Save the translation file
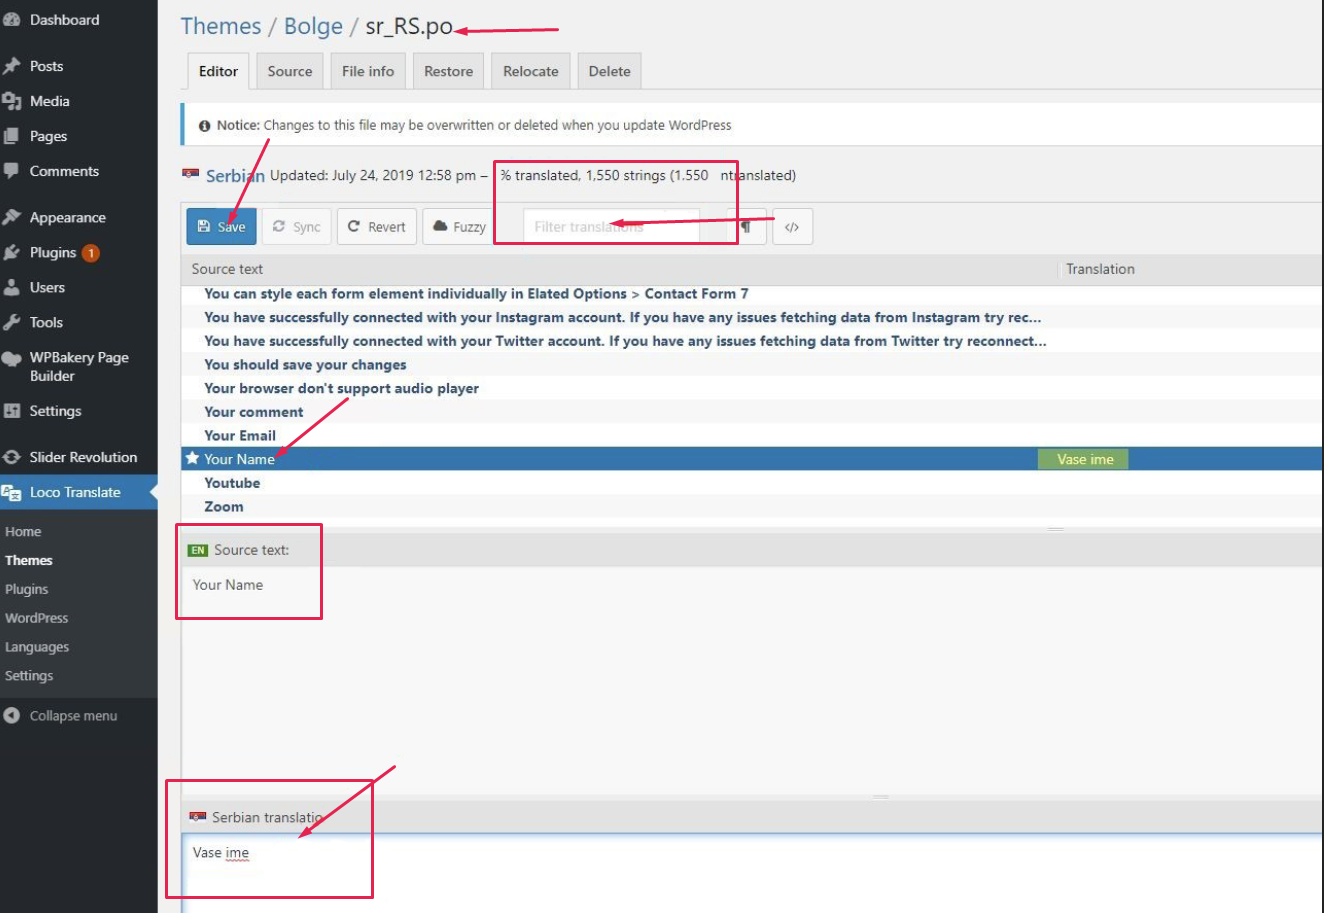 pos(222,227)
